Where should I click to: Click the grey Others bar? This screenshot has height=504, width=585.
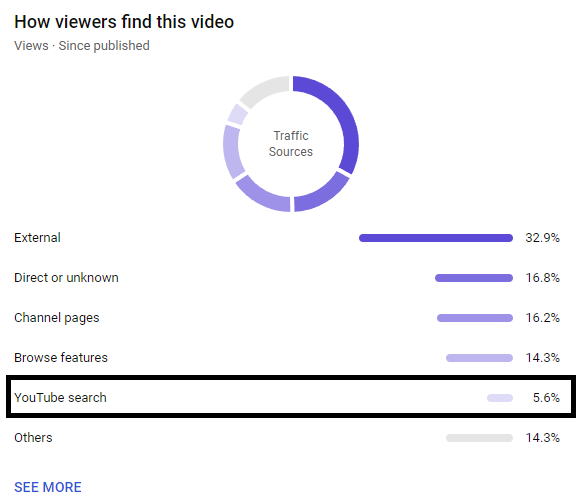click(479, 438)
